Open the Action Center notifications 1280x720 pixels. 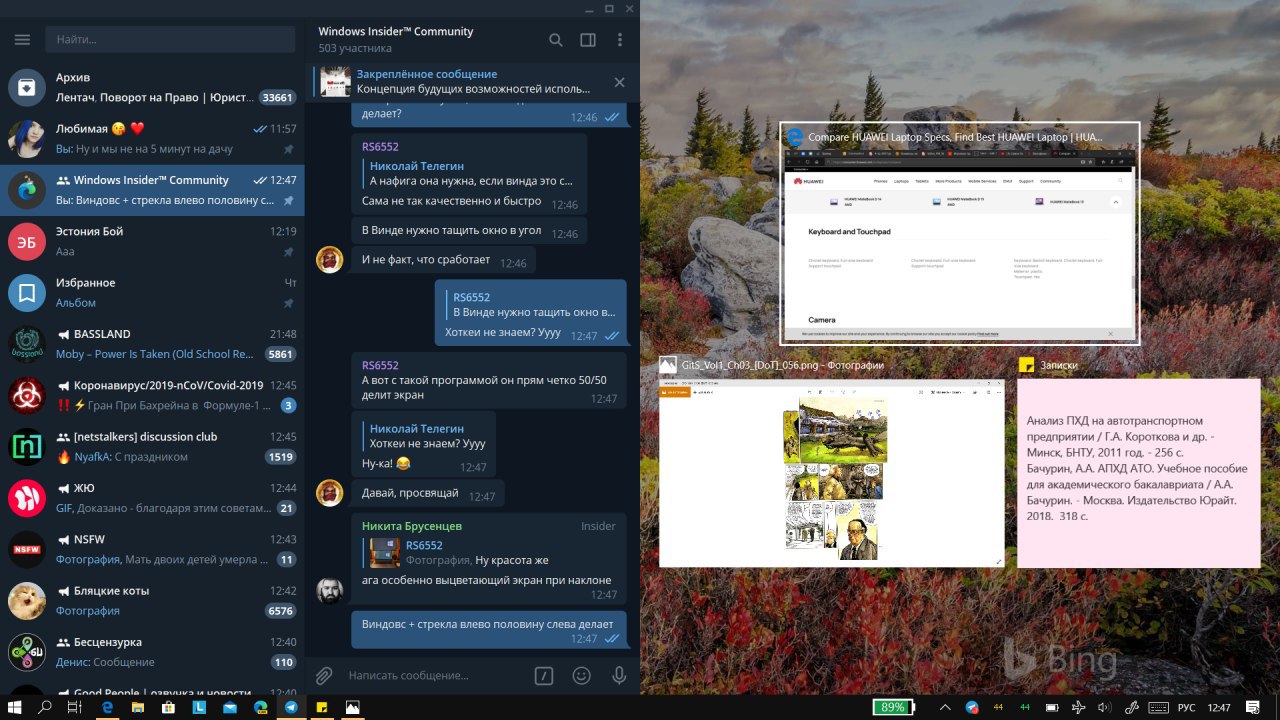point(1254,707)
